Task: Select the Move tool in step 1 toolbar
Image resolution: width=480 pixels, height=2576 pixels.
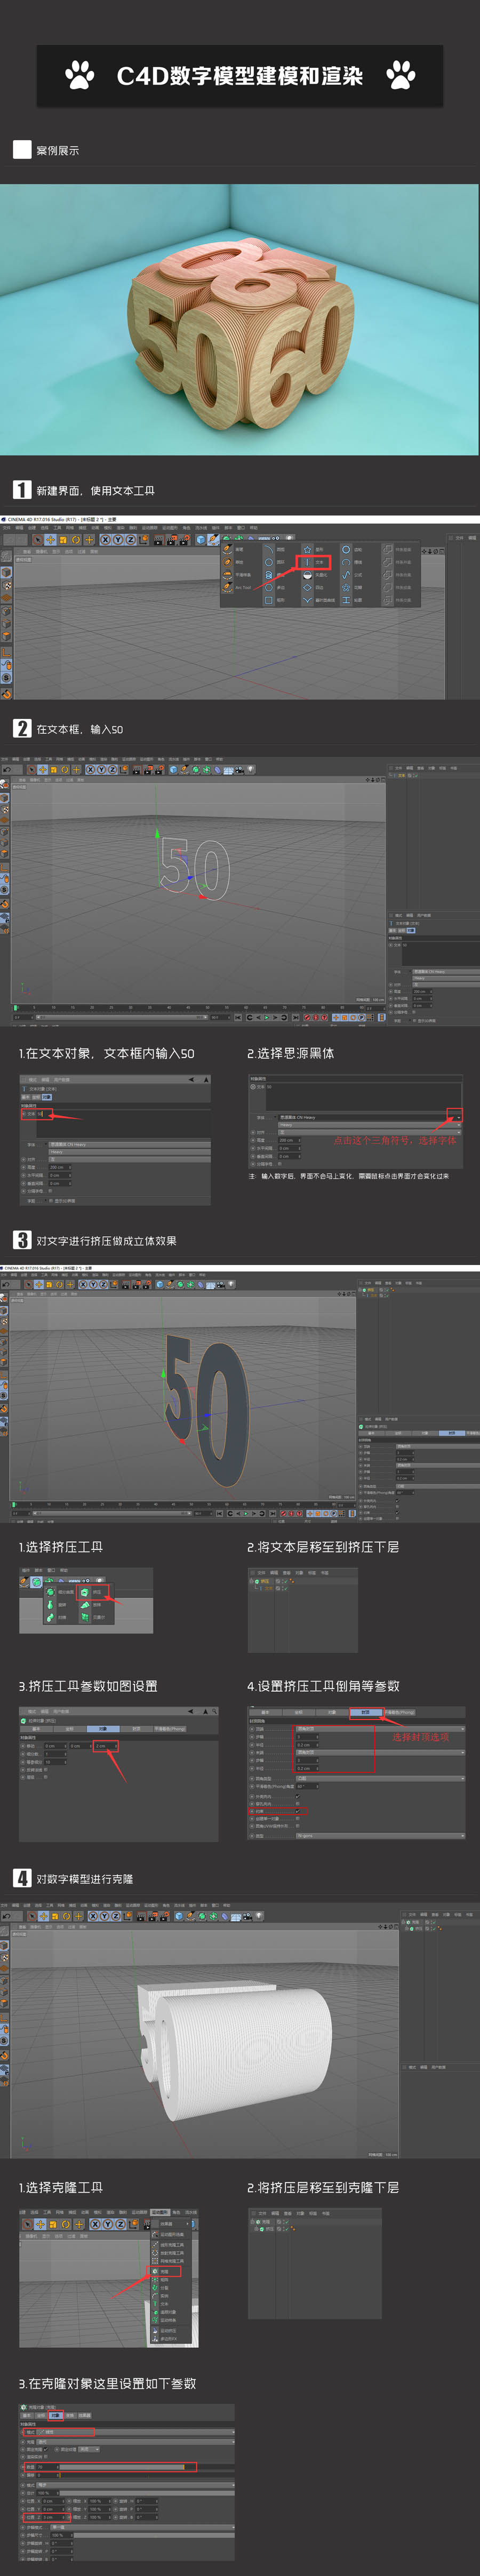Action: pyautogui.click(x=50, y=539)
